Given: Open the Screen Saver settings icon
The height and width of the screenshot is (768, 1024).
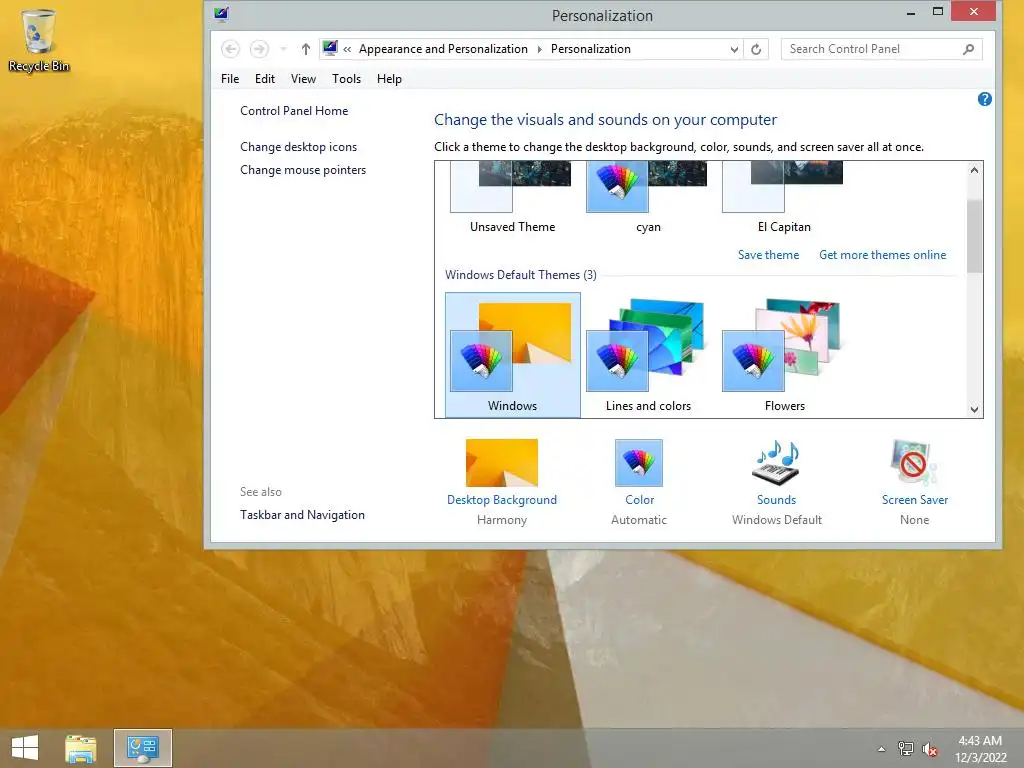Looking at the screenshot, I should (914, 462).
